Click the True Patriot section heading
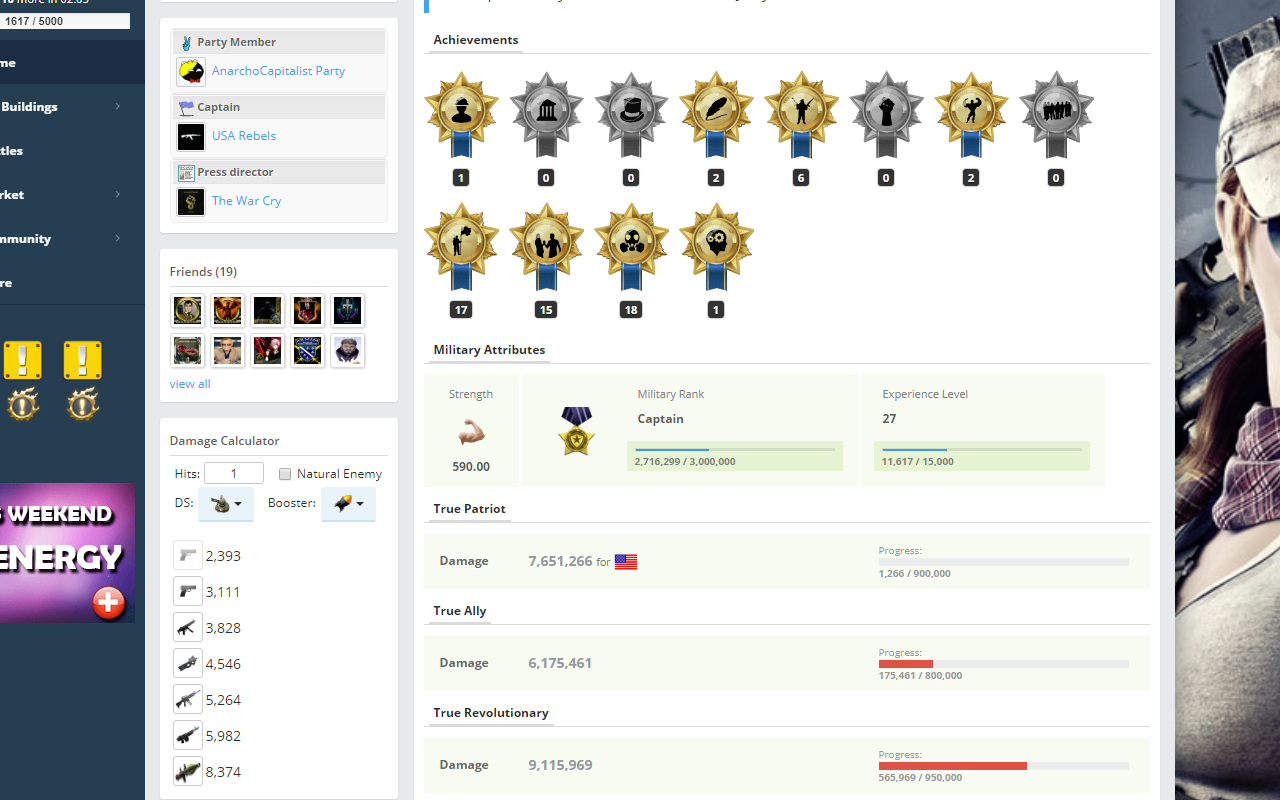The image size is (1280, 800). [469, 509]
